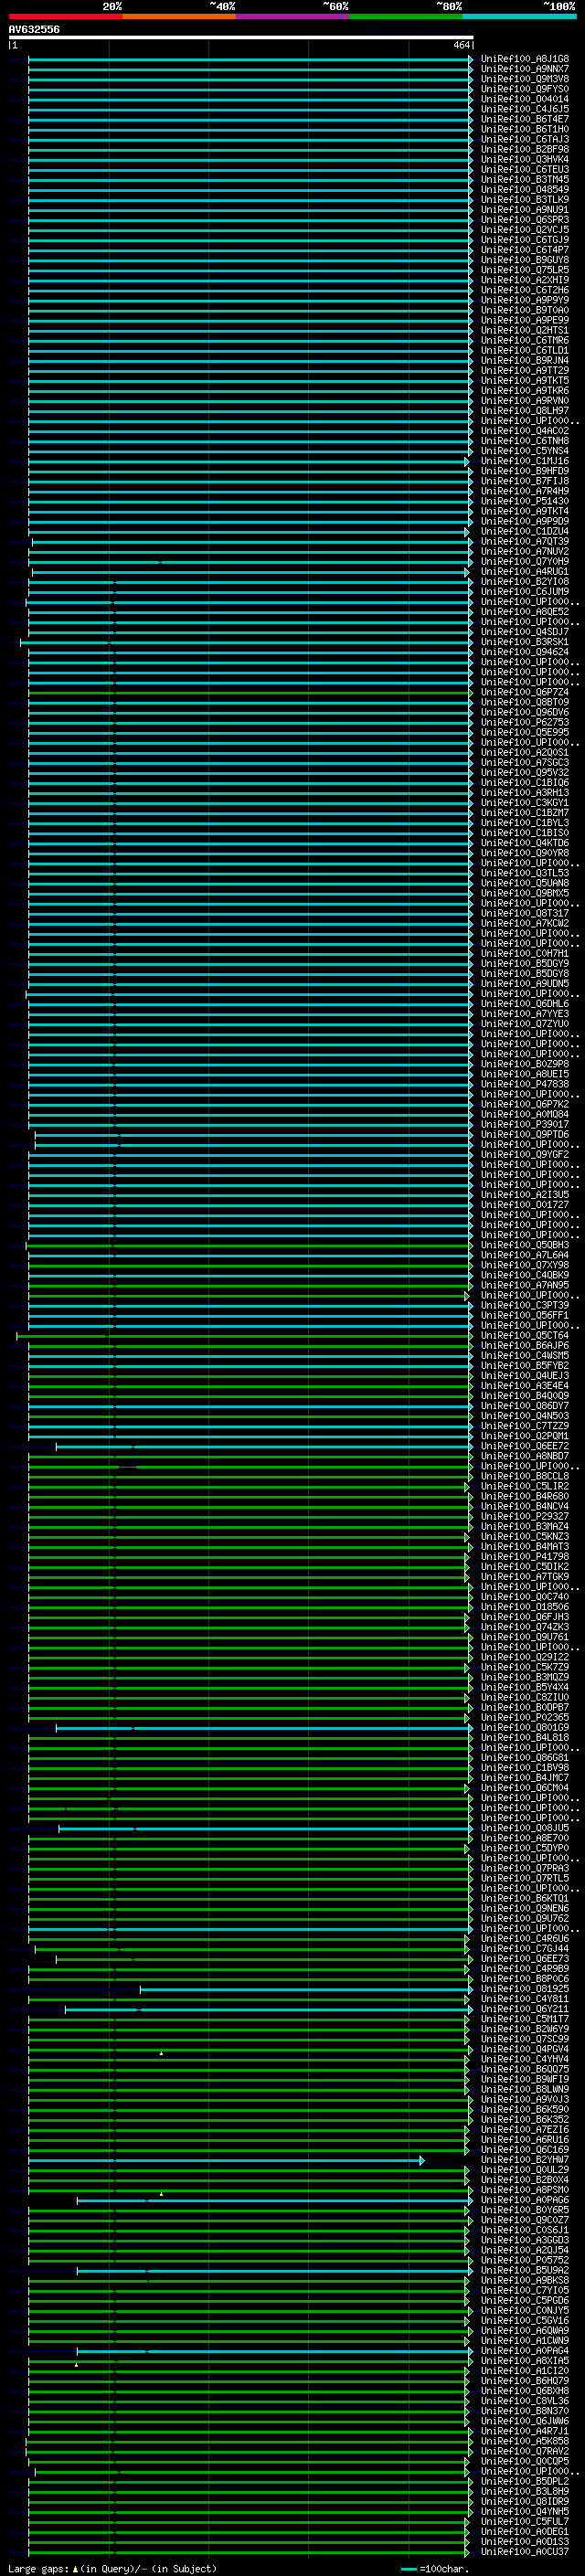
Task: Select the UniRef100_A4RUG1 label
Action: click(x=525, y=571)
